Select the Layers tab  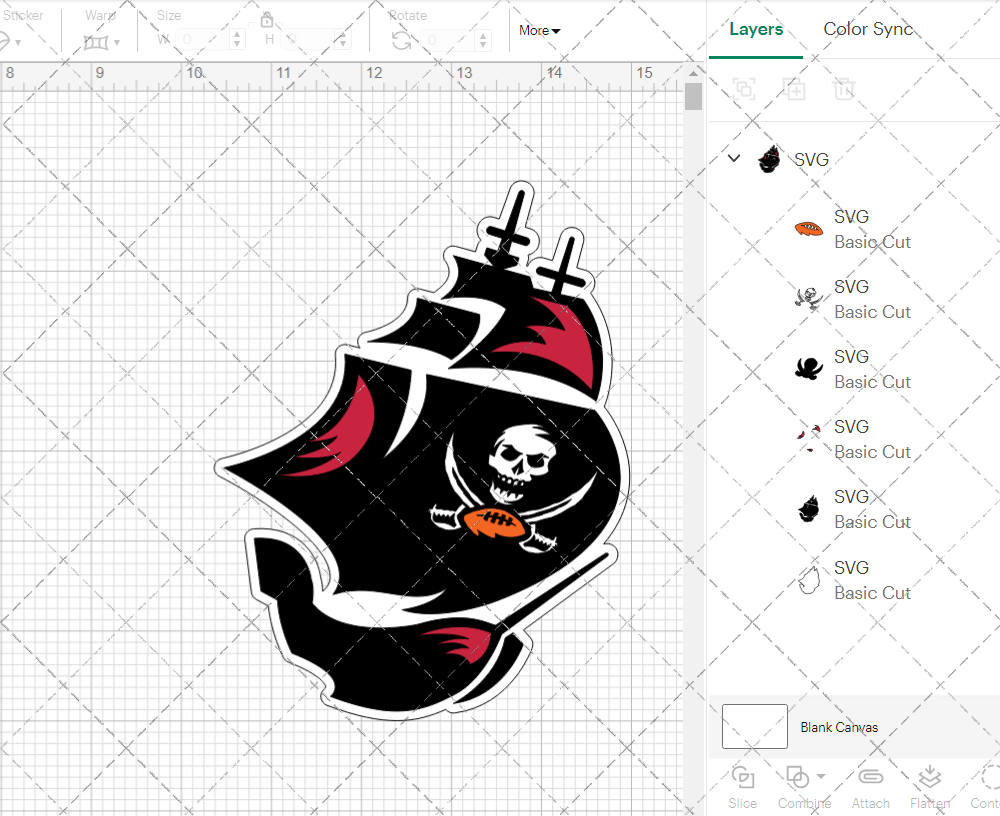(756, 29)
